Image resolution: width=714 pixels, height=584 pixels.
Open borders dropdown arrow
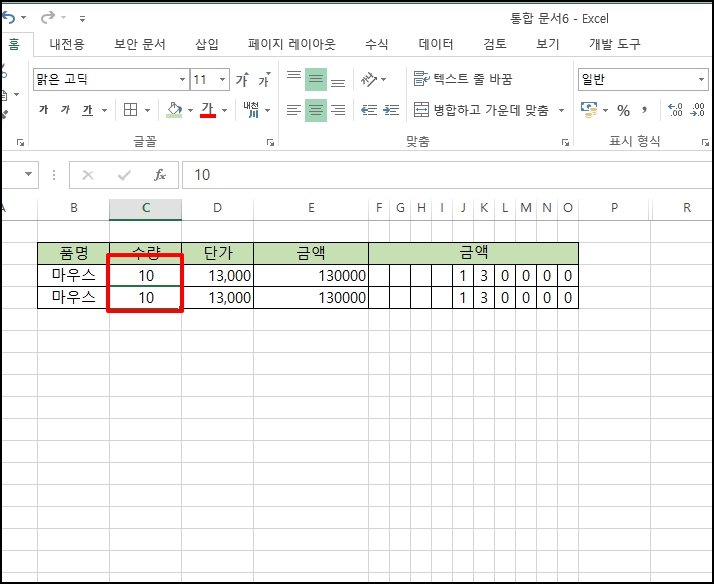pos(148,110)
